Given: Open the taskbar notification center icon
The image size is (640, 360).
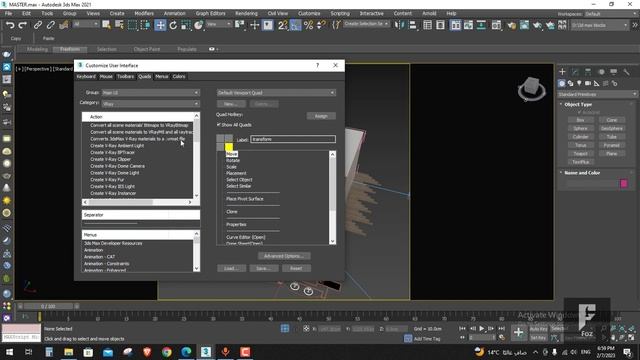Looking at the screenshot, I should point(627,352).
